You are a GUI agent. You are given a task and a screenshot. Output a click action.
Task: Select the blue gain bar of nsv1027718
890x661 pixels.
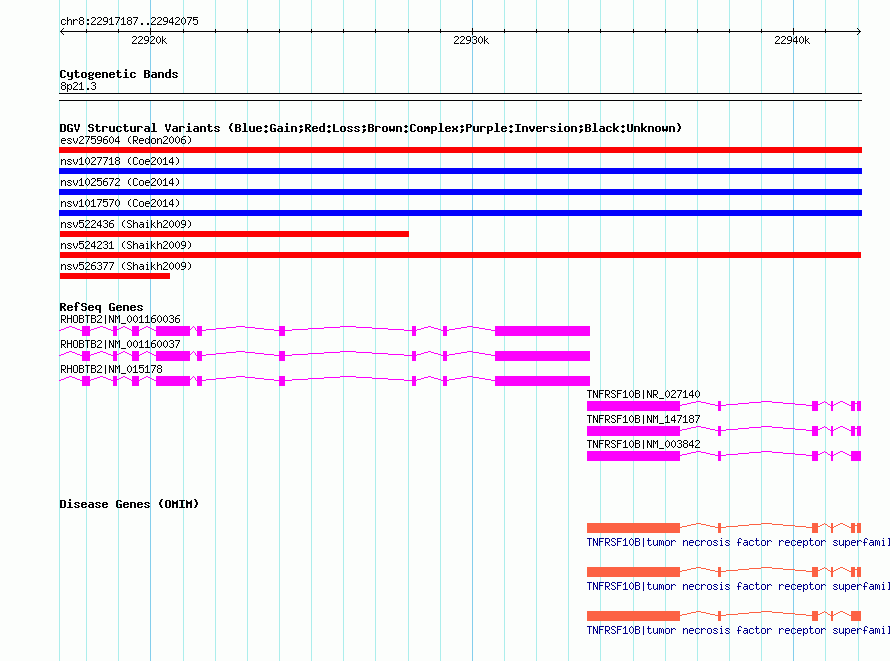460,171
